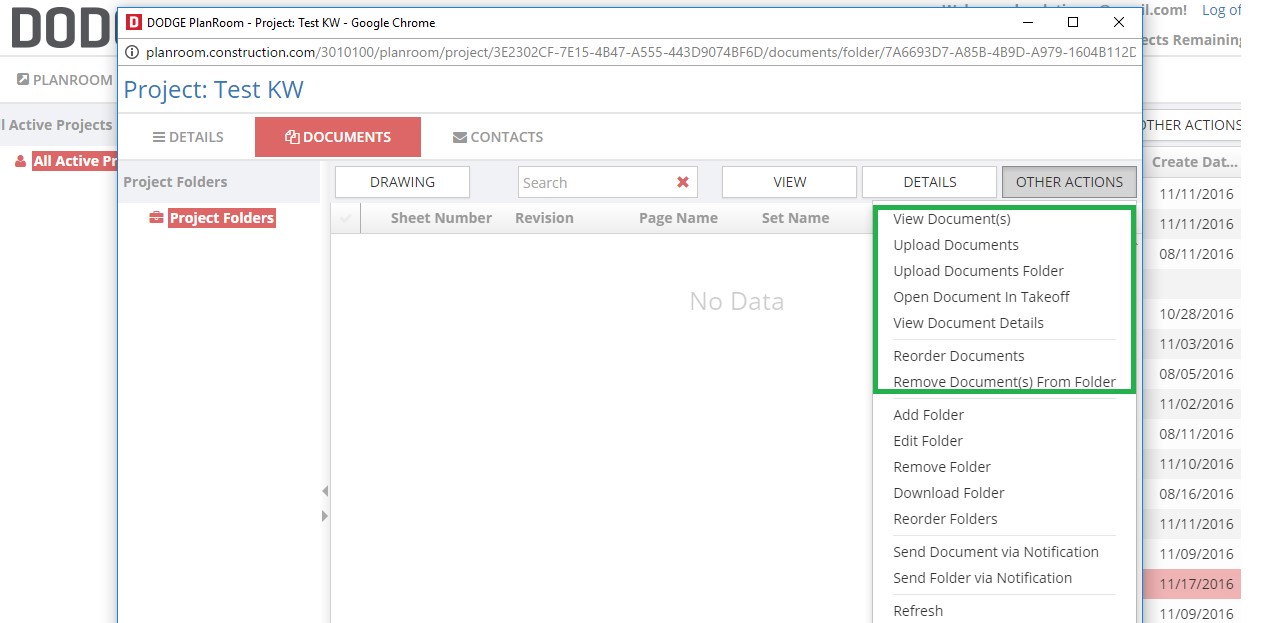Open the Details tab of the project

coord(187,137)
